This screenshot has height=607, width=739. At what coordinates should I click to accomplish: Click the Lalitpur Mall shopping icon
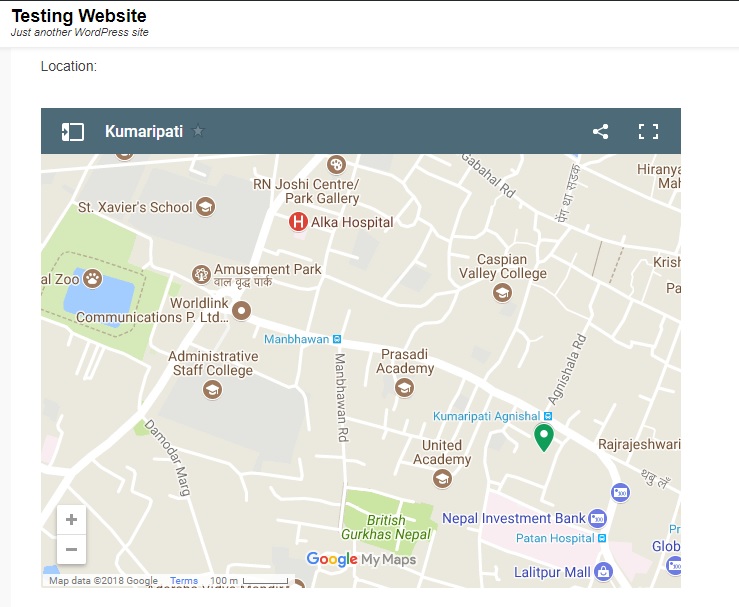[603, 572]
